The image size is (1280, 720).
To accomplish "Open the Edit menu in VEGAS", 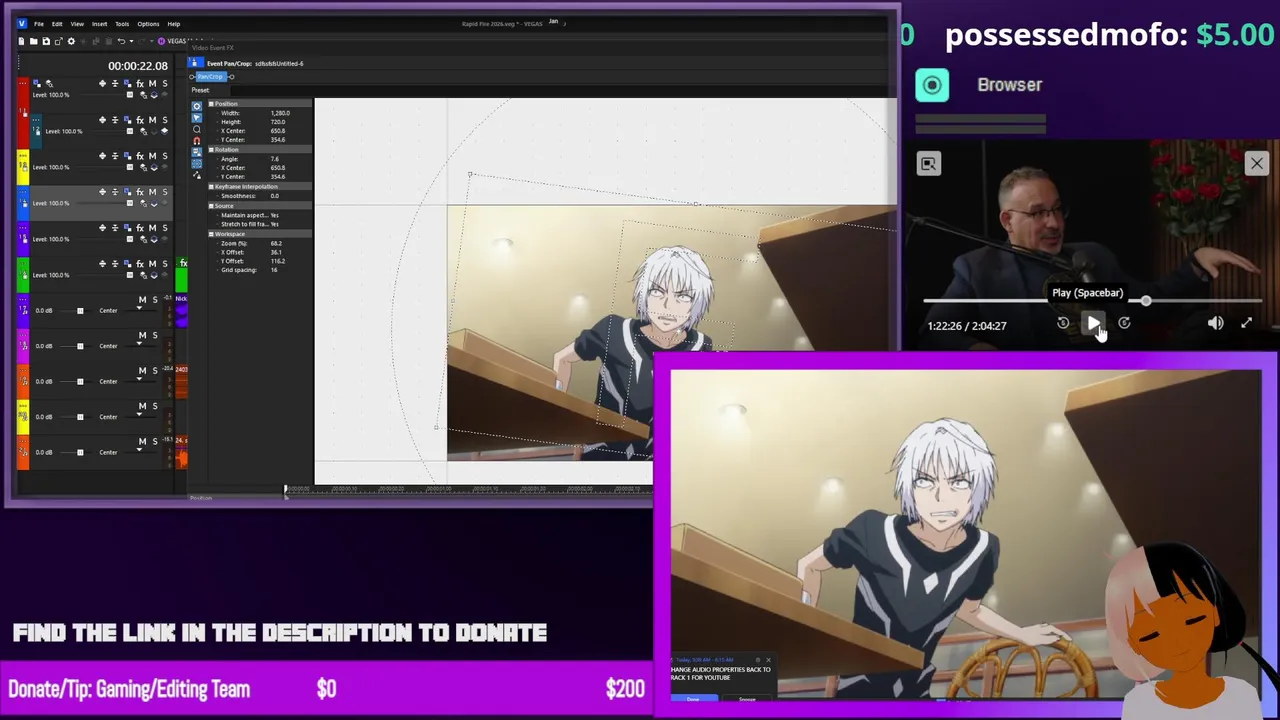I will tap(57, 23).
